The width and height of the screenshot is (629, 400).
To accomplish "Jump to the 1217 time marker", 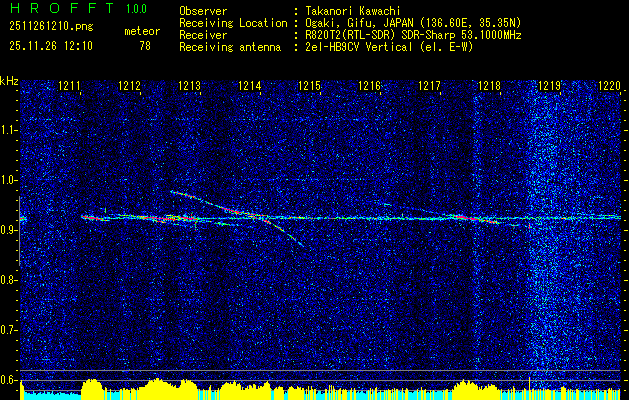I will [x=430, y=87].
